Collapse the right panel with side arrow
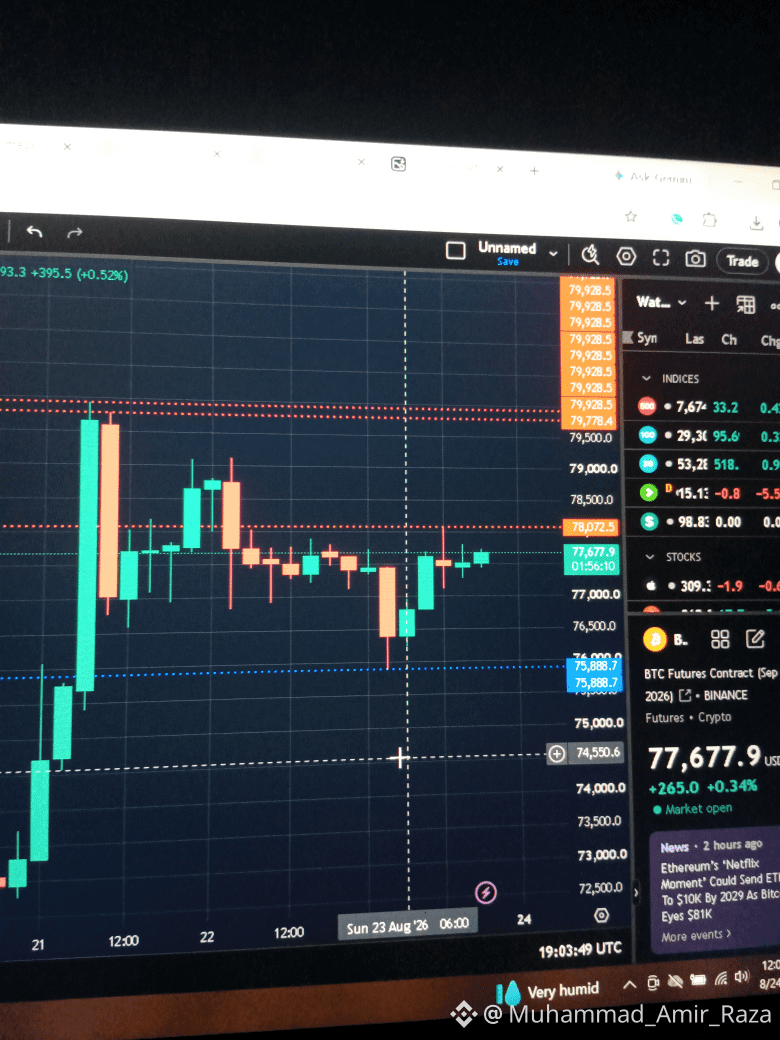Screen dimensions: 780x1040 tap(636, 893)
